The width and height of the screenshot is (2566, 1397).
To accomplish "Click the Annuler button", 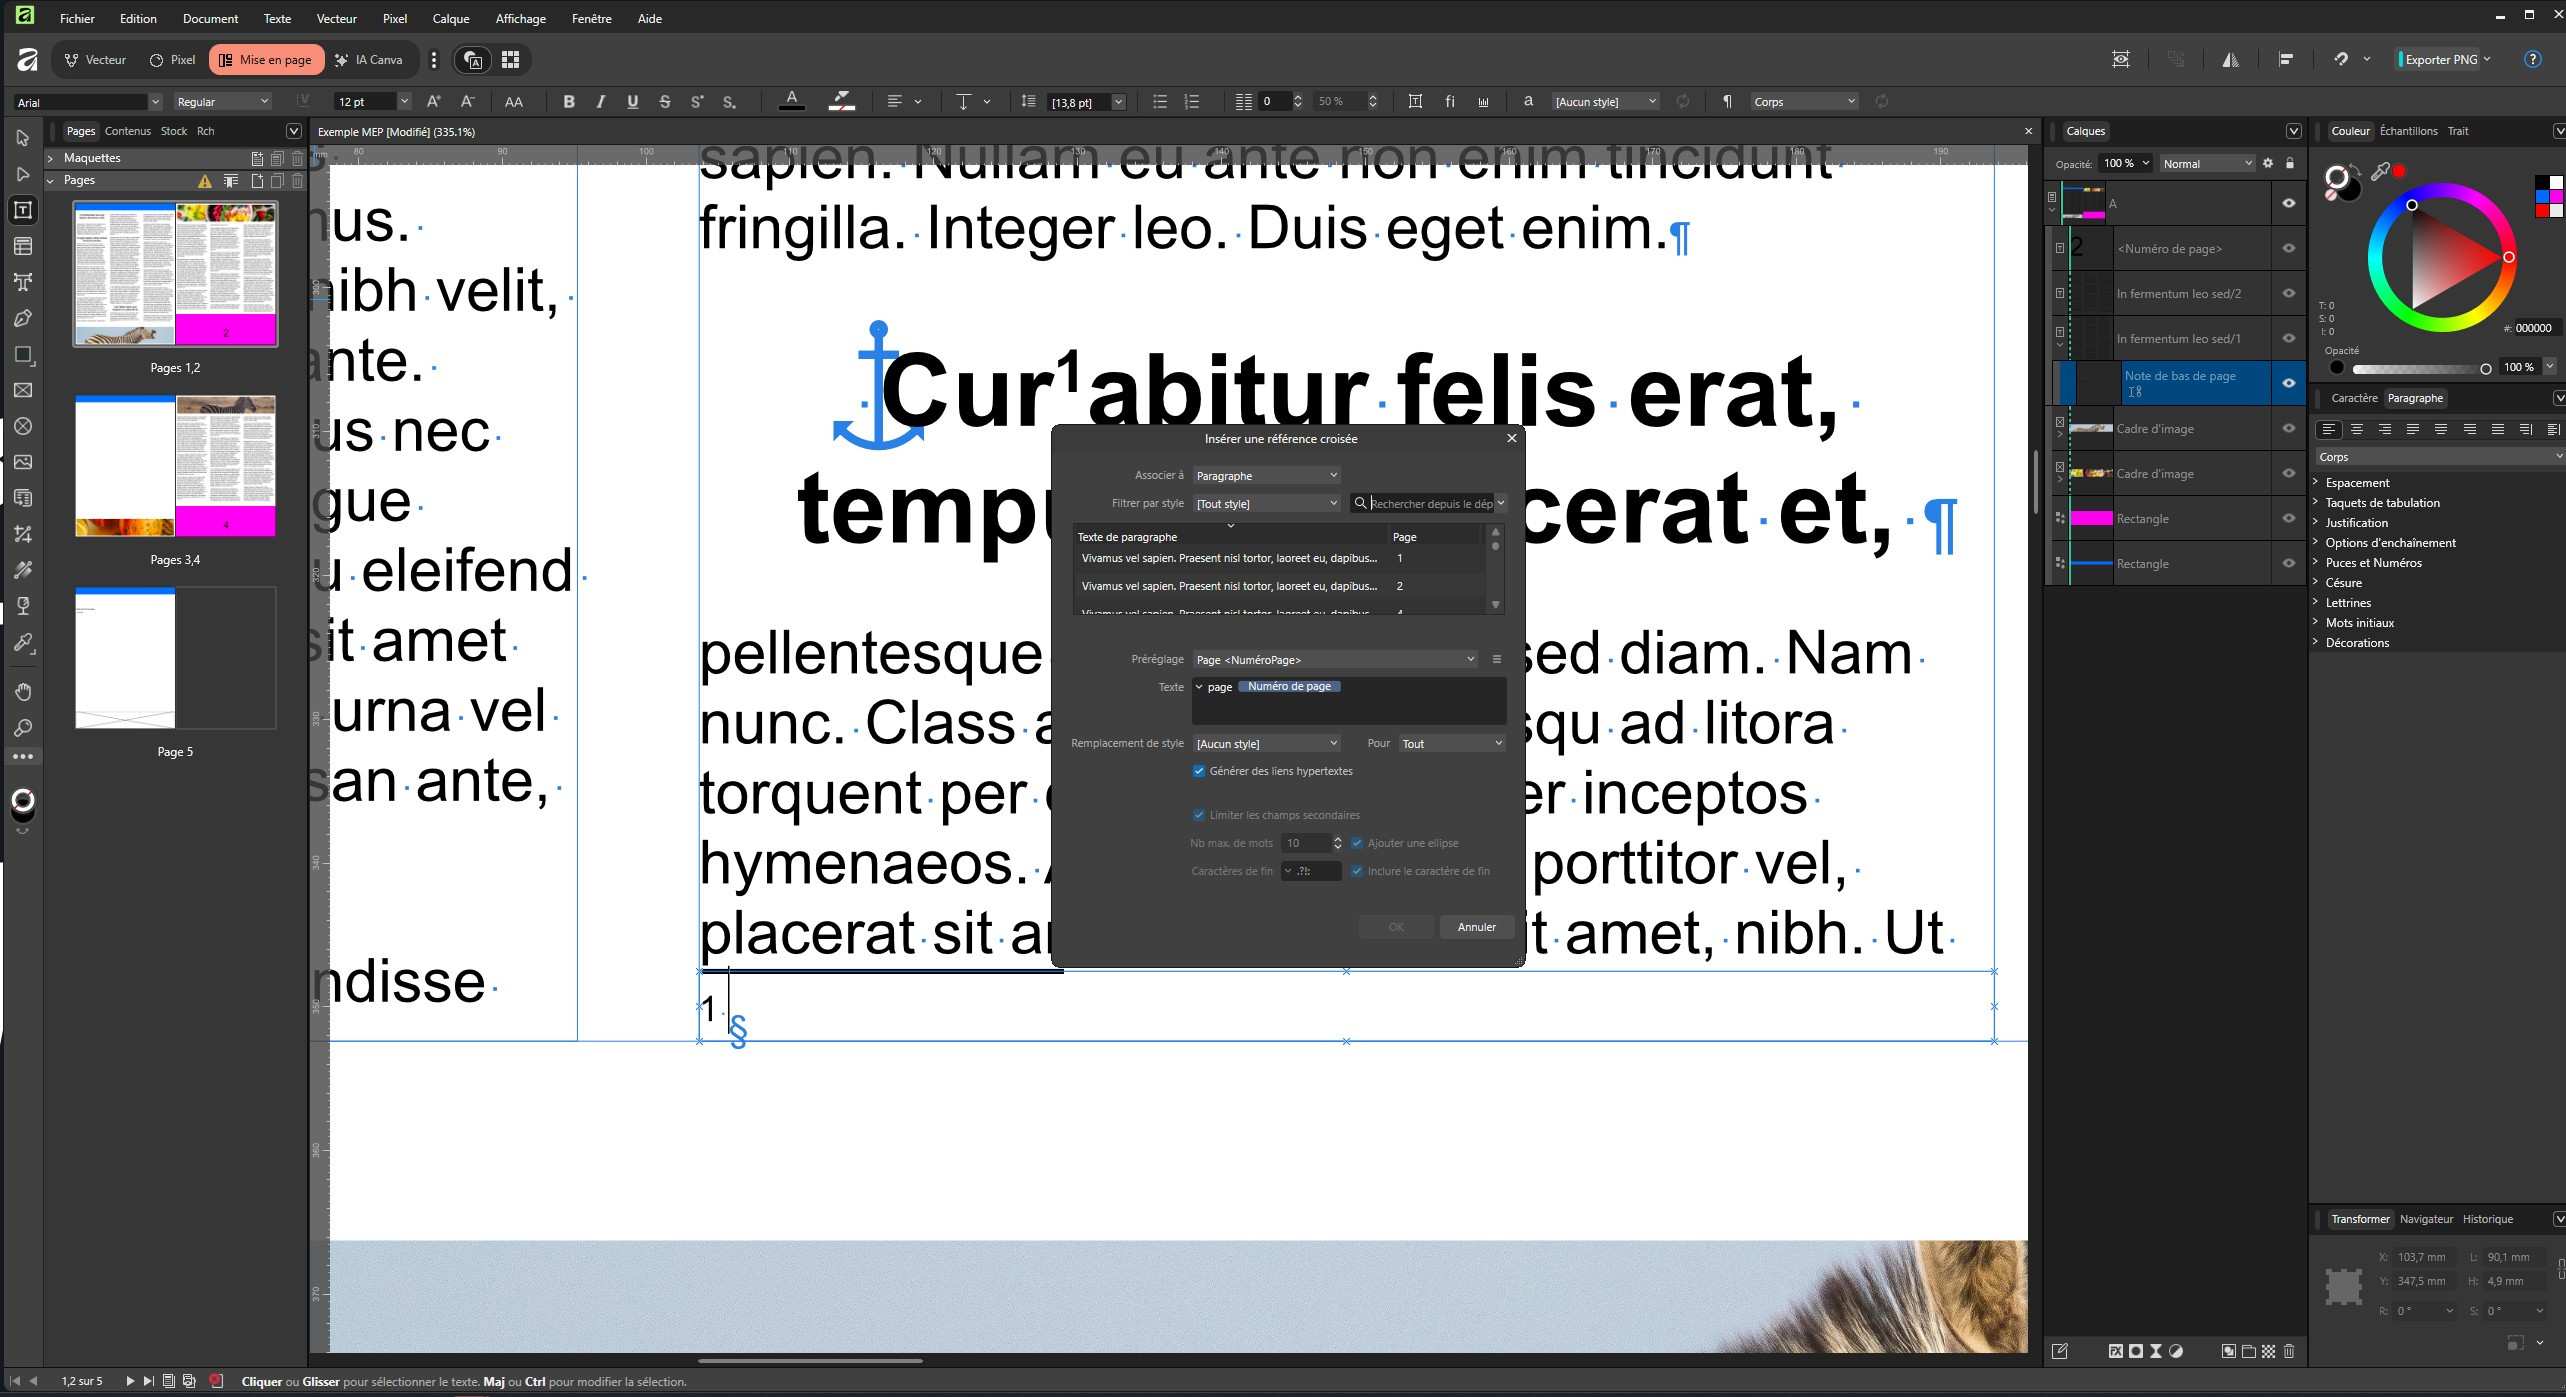I will (x=1476, y=927).
